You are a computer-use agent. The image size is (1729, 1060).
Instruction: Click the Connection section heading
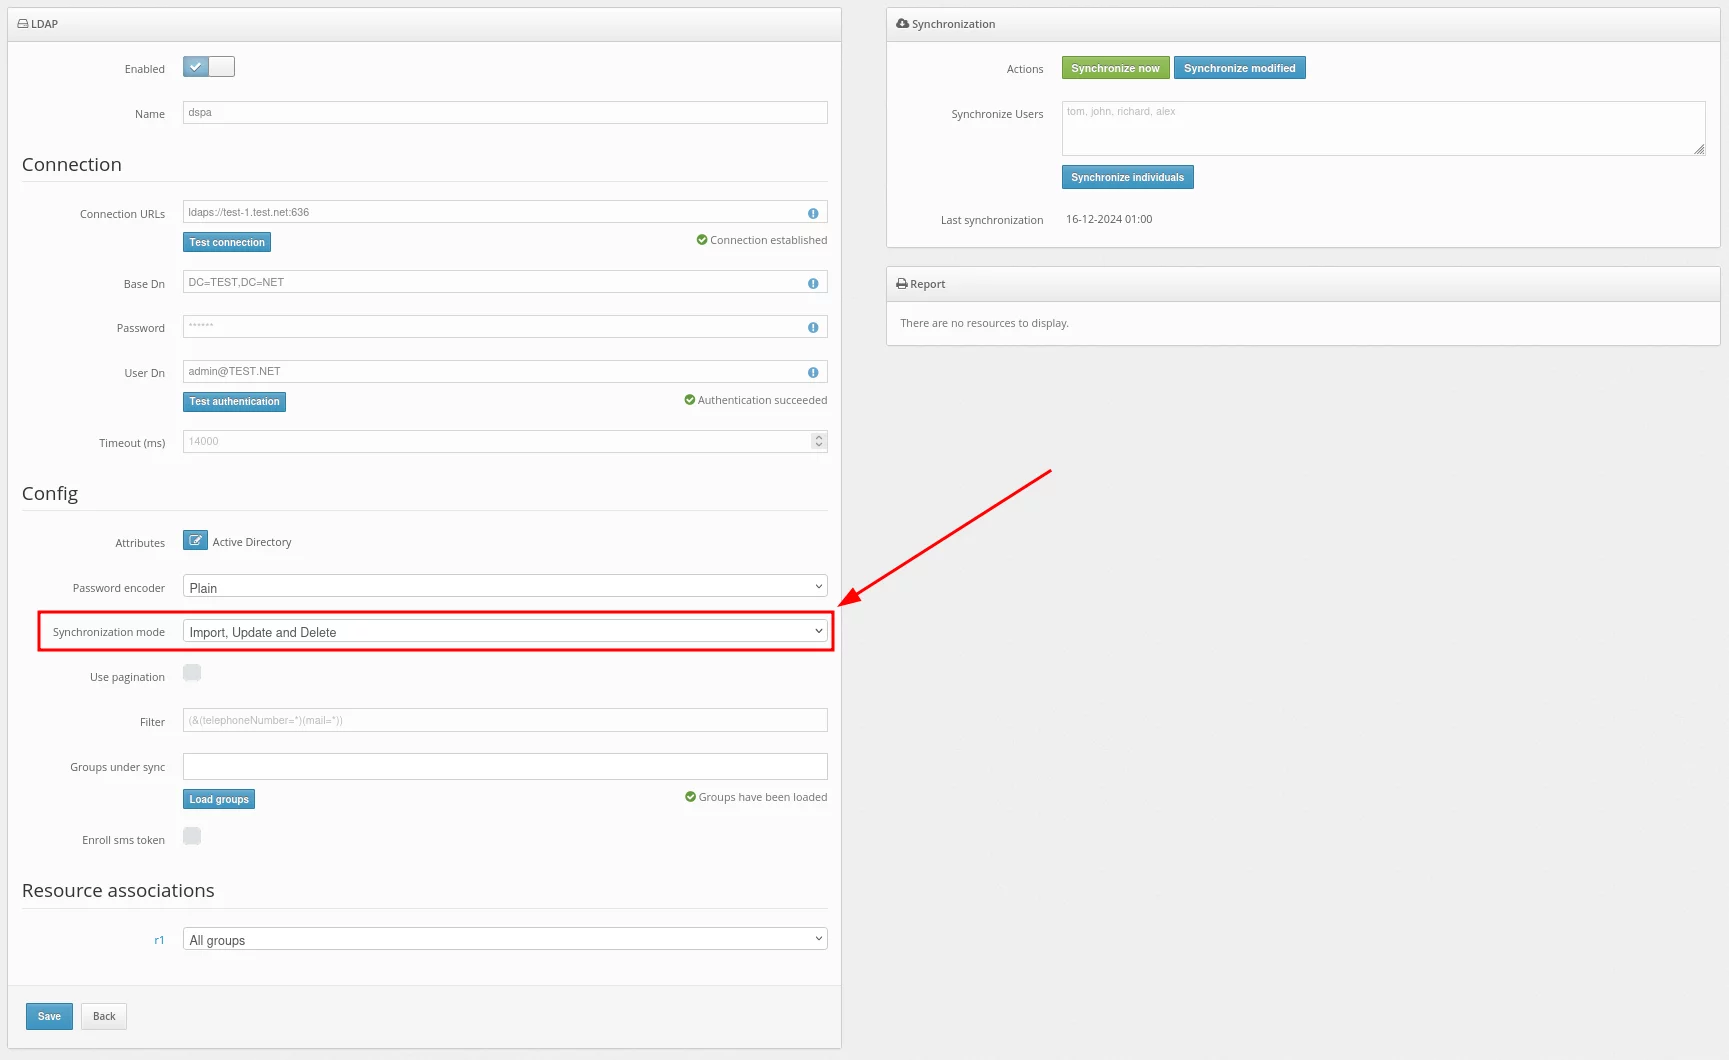[72, 164]
